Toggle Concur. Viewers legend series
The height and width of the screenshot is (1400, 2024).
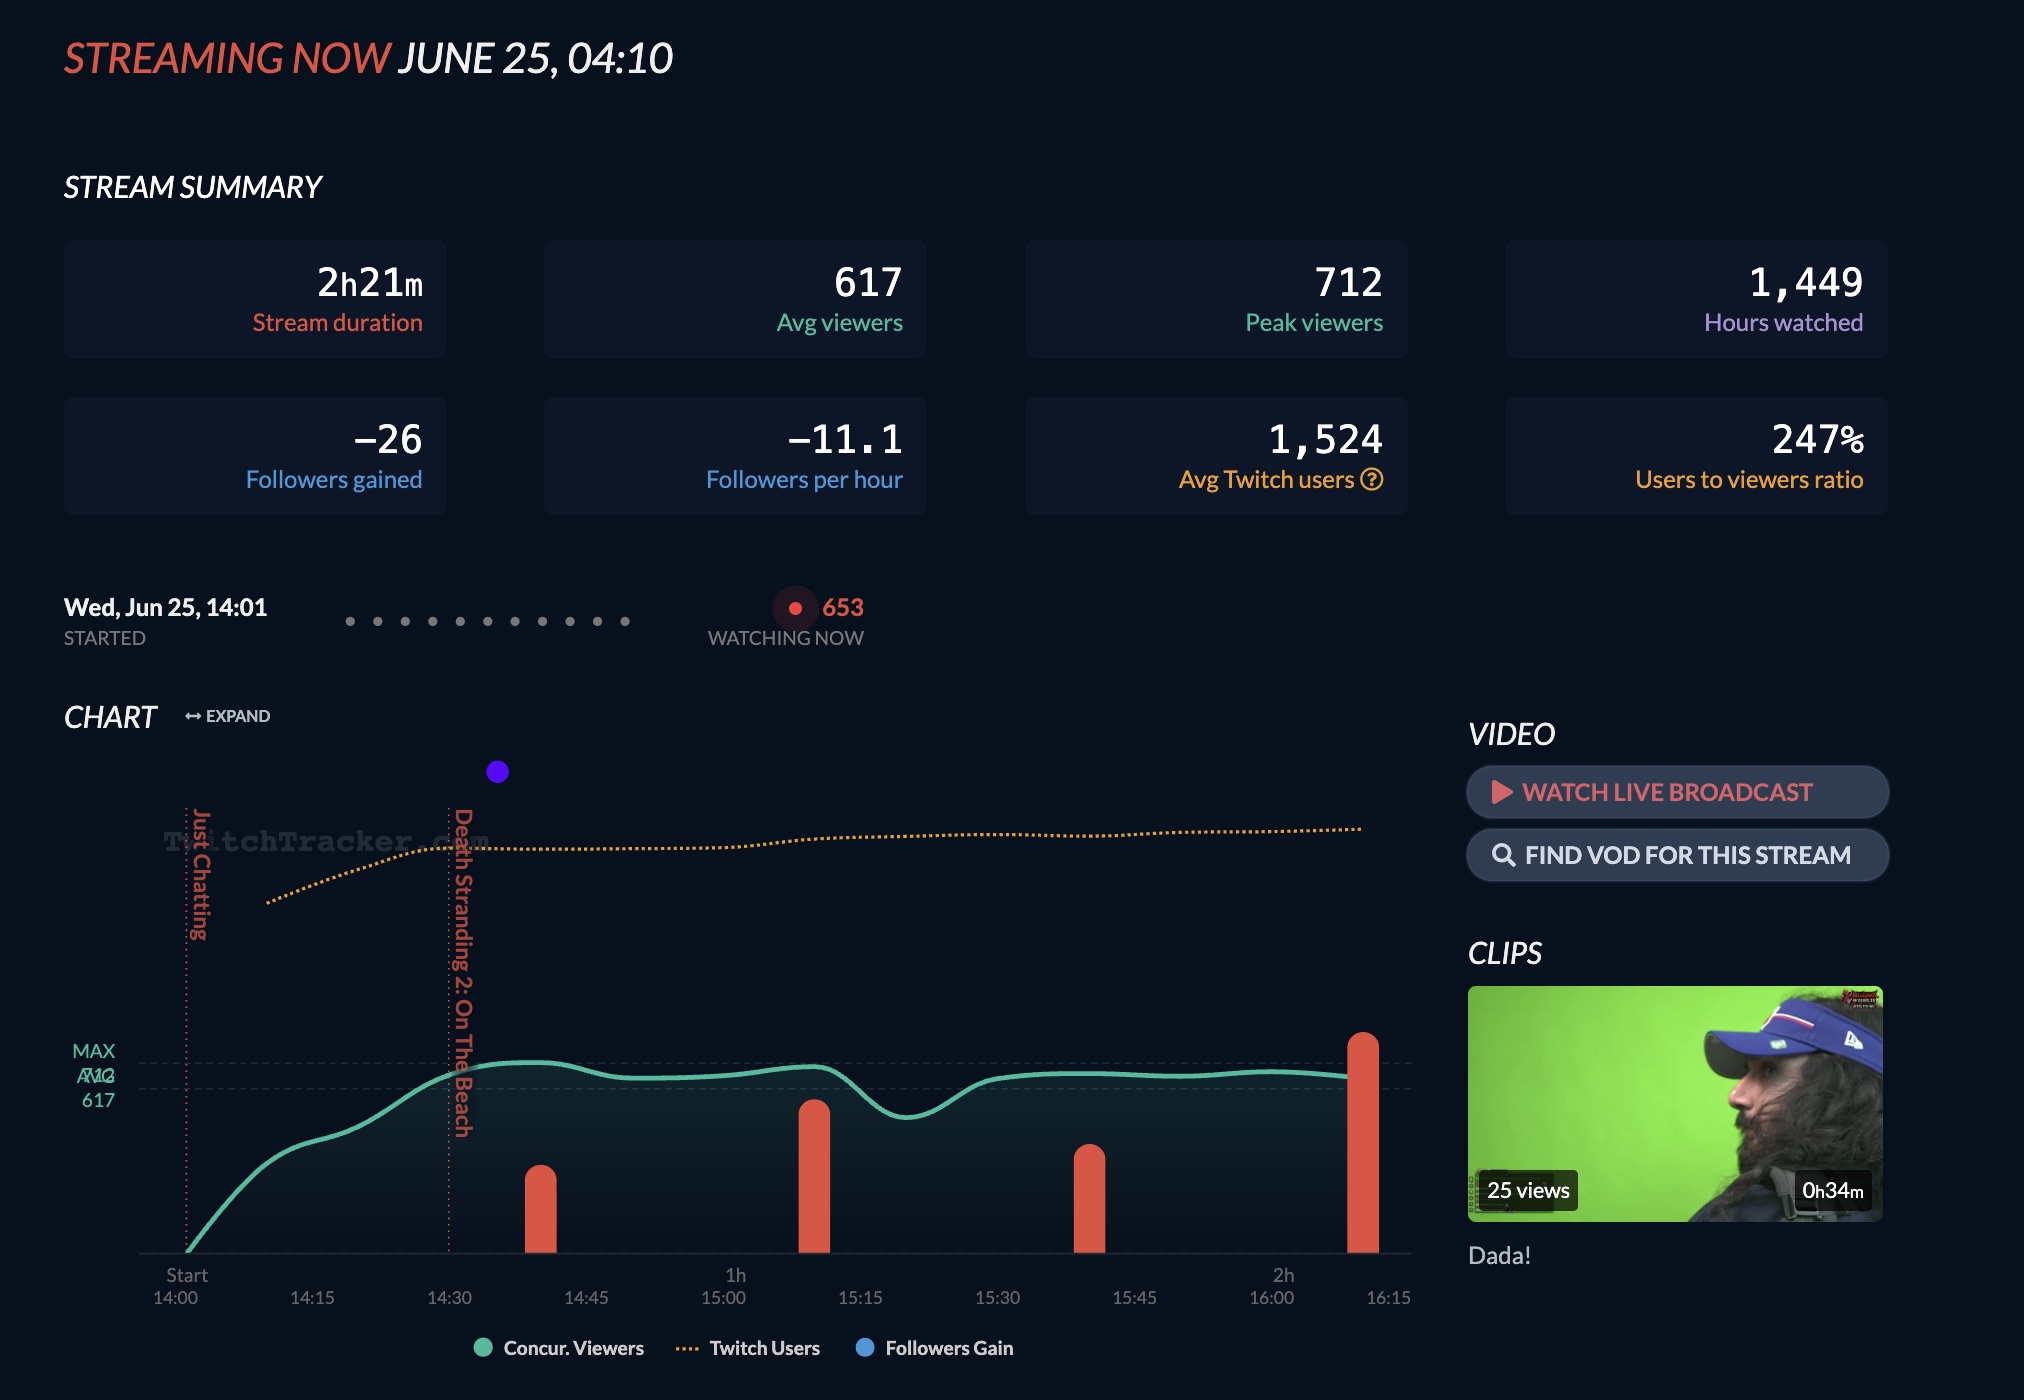[559, 1348]
